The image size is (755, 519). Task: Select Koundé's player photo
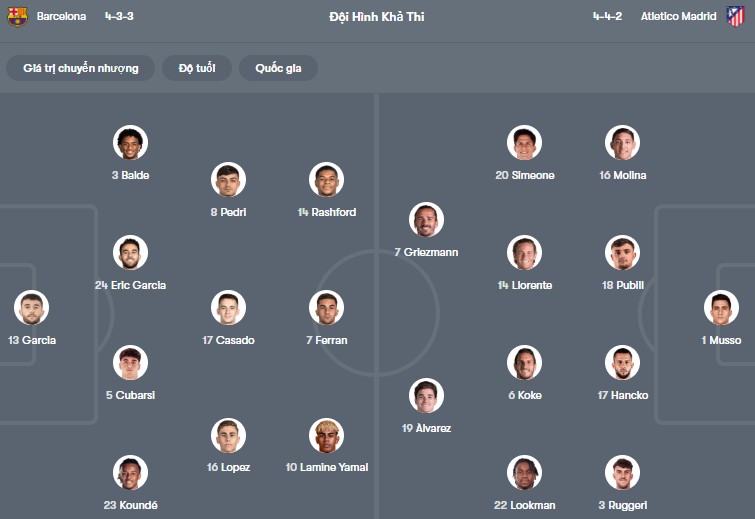click(130, 472)
